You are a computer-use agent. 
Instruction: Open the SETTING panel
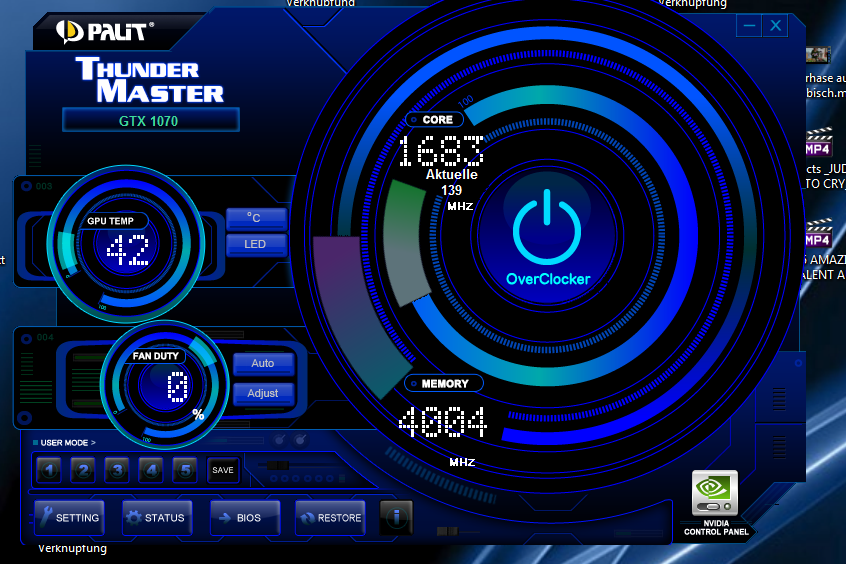[x=70, y=518]
